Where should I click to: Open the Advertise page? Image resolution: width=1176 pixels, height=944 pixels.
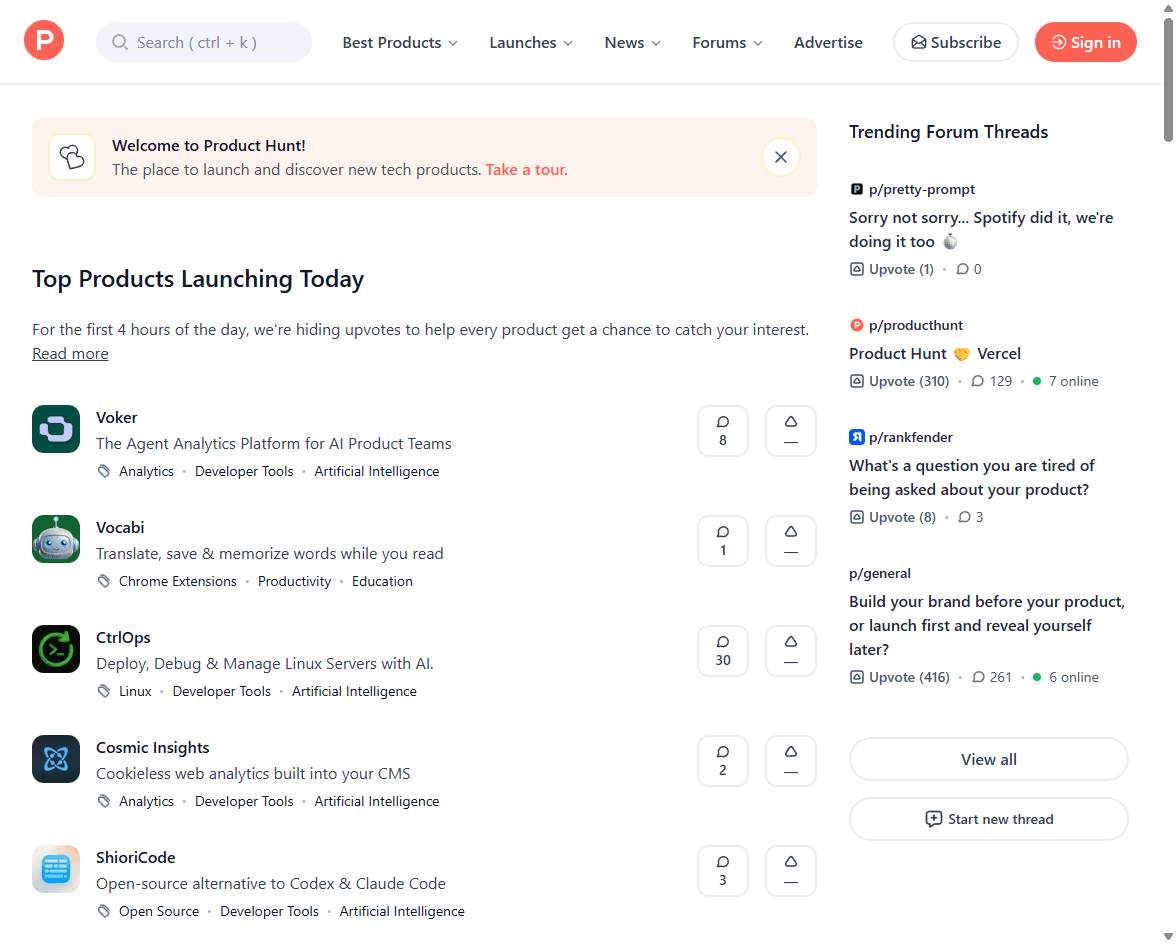[828, 43]
